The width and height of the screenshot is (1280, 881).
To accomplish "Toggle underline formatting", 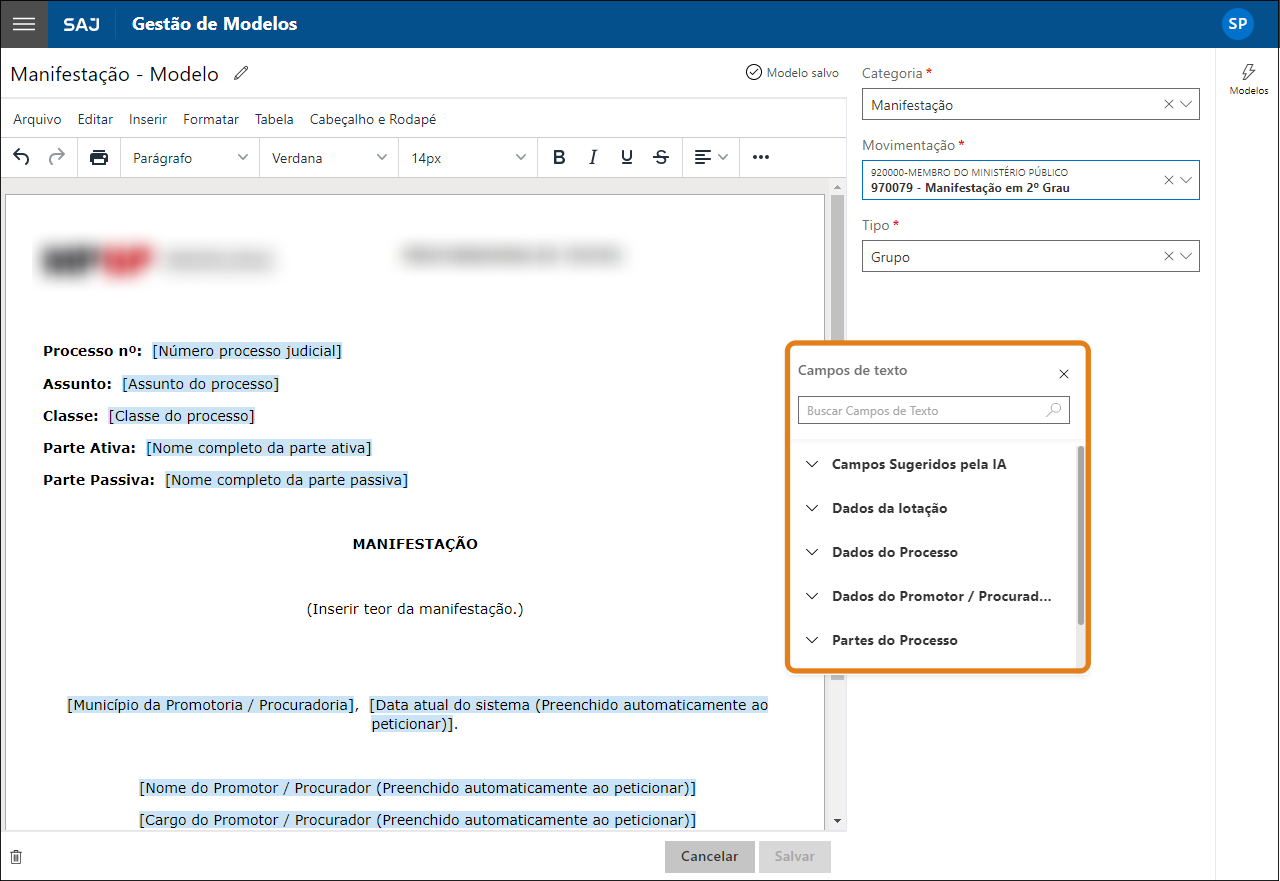I will click(627, 157).
